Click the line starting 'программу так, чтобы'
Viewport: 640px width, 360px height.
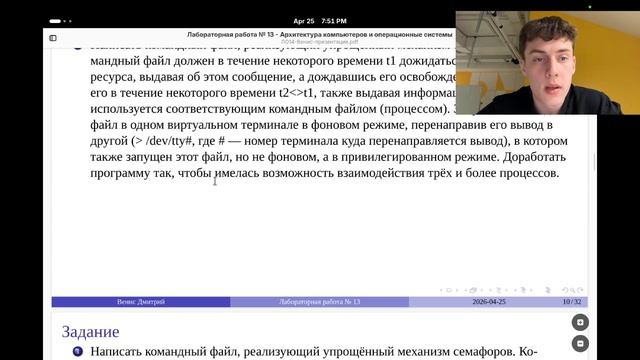[x=324, y=173]
